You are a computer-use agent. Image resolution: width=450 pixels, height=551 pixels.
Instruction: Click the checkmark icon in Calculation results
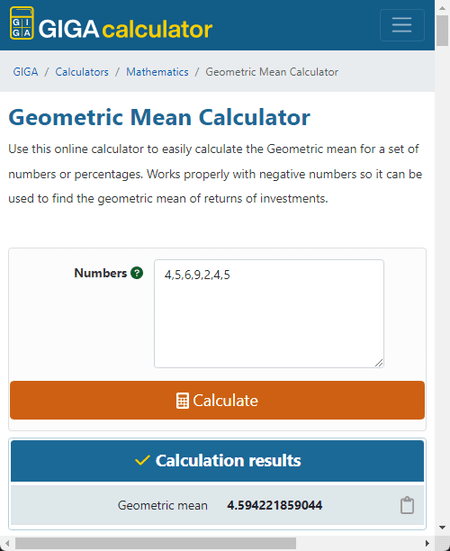142,460
